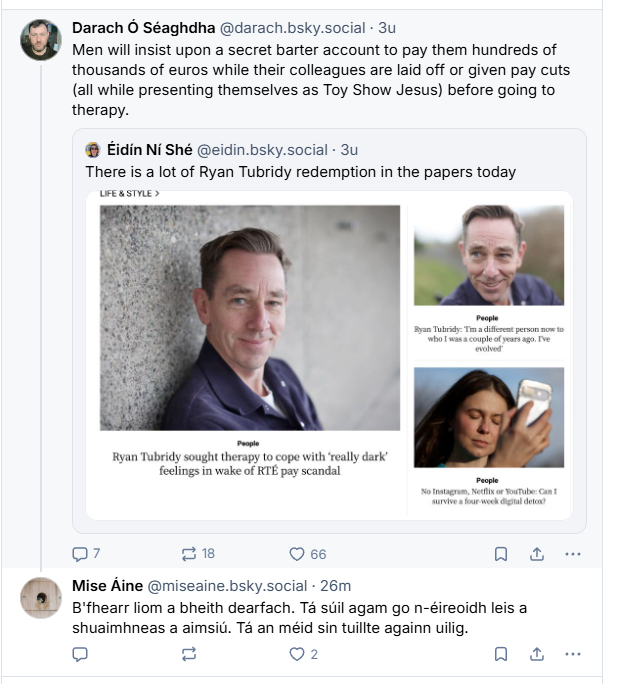Open Darach Ó Séaghdha's profile avatar
623x684 pixels.
coord(41,40)
